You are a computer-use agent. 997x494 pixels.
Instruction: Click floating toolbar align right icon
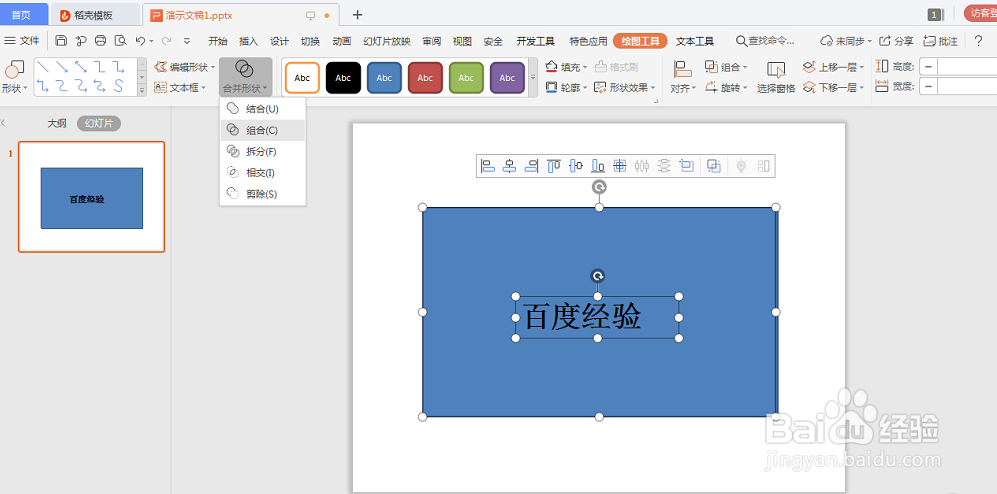[x=532, y=166]
